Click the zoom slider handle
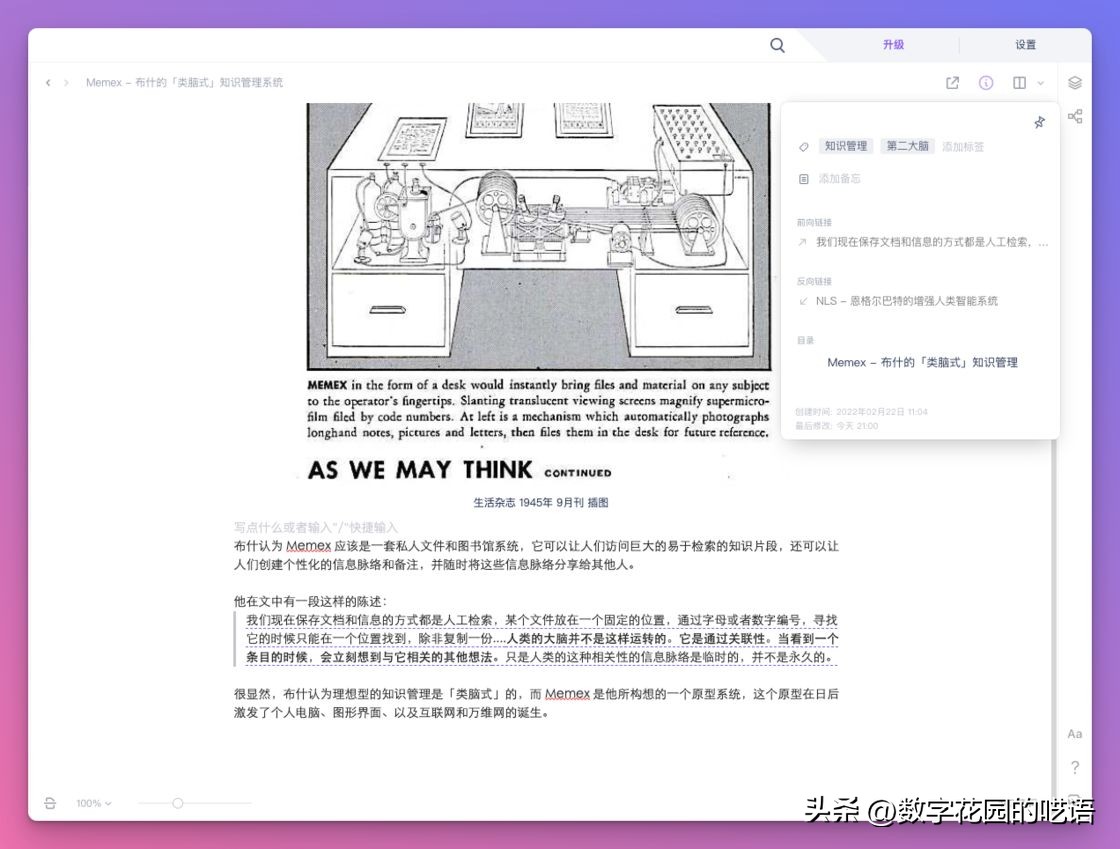1120x849 pixels. [x=178, y=803]
